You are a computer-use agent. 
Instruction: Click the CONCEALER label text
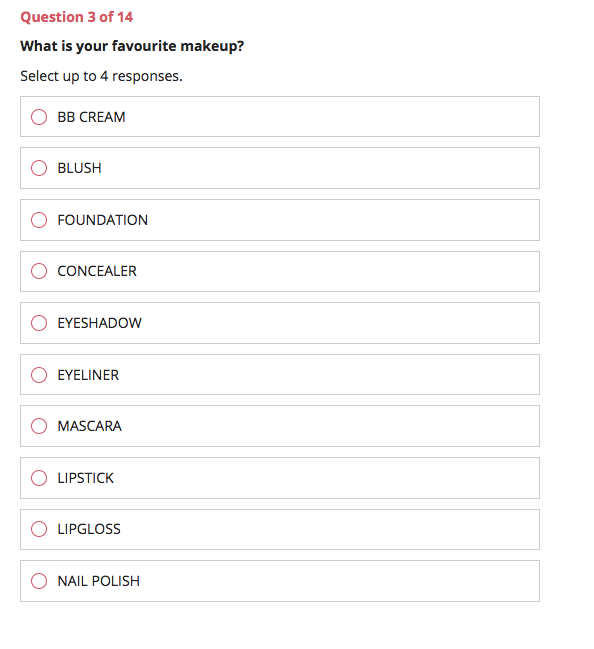click(97, 271)
